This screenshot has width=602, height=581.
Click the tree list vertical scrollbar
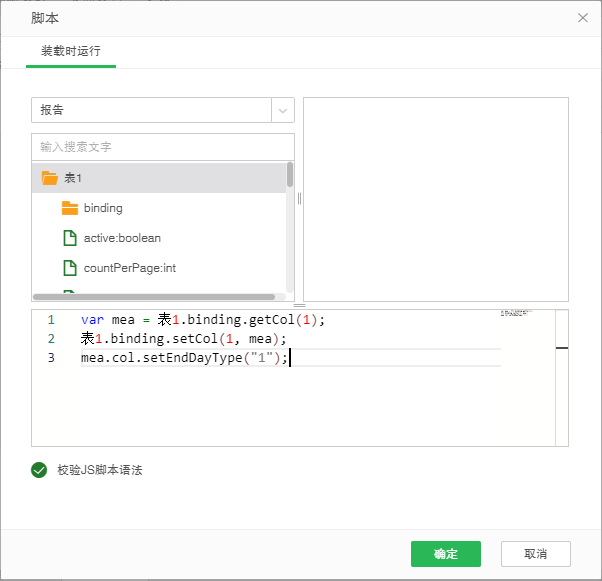point(290,176)
